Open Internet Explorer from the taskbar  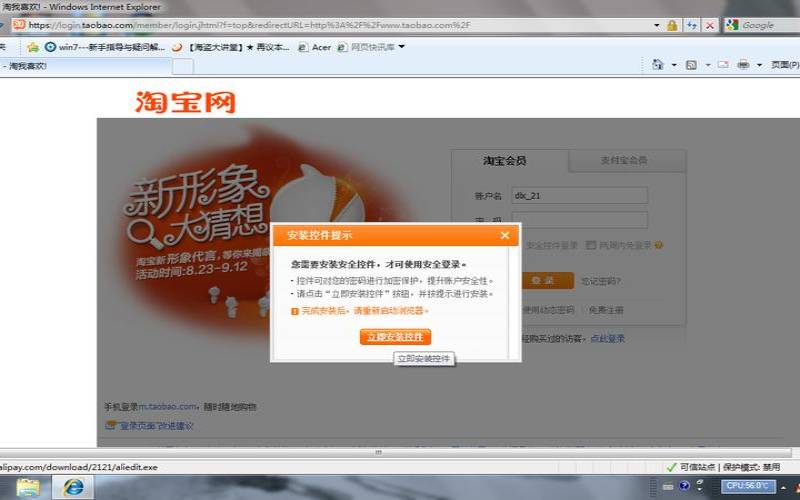click(72, 487)
